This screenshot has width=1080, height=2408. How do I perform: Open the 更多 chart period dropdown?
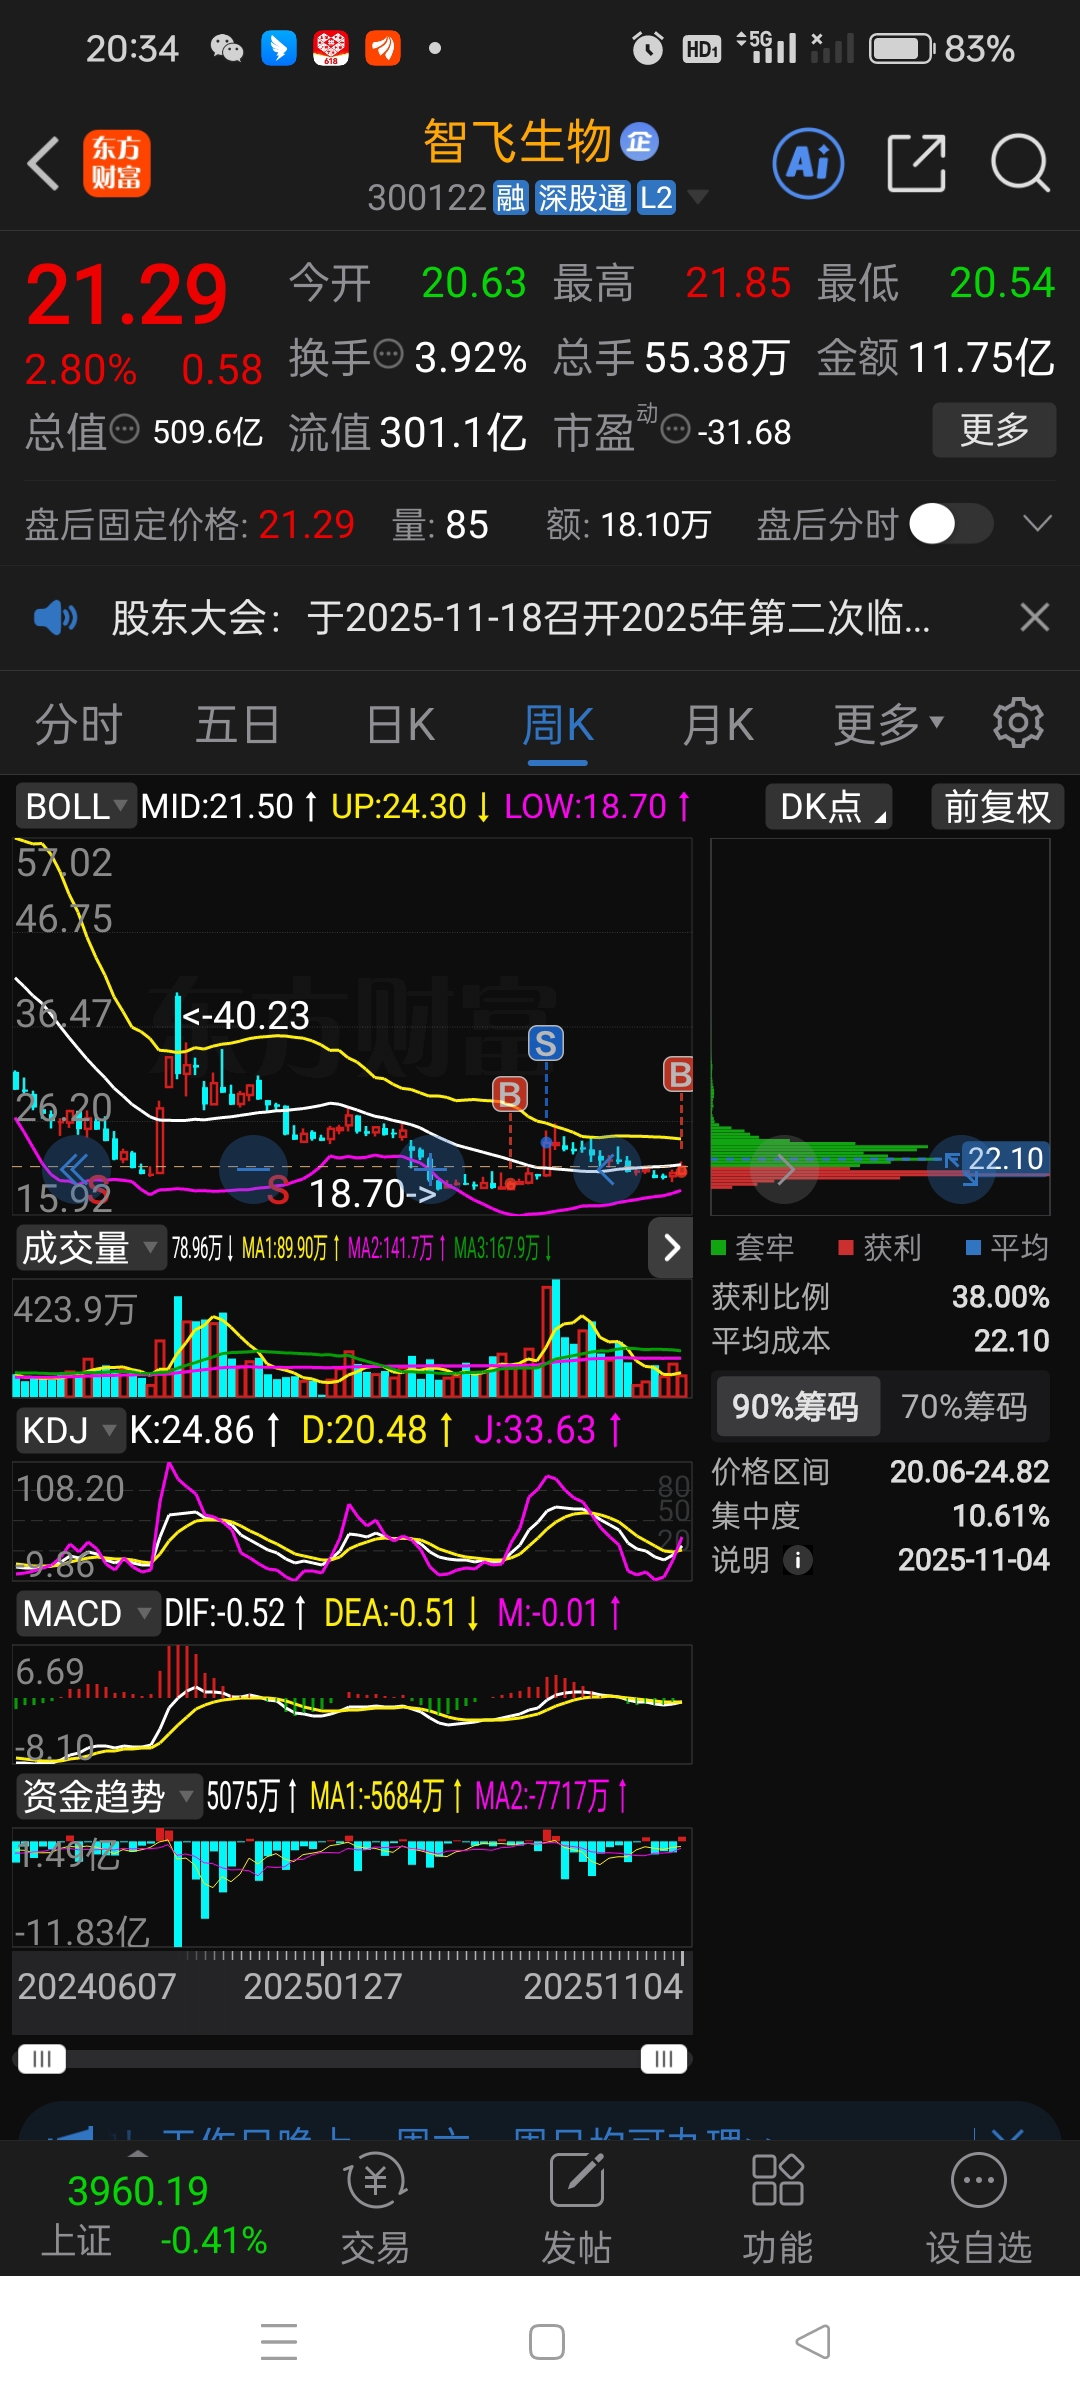[888, 724]
